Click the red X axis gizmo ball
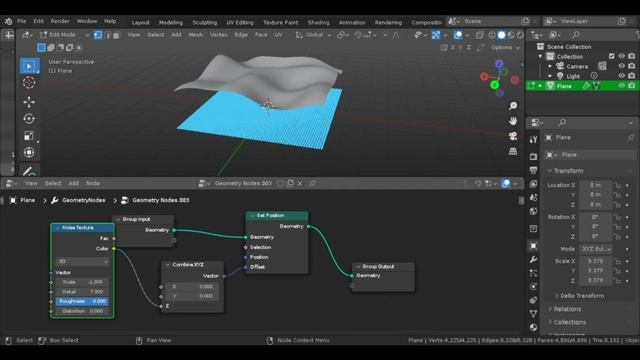 pyautogui.click(x=484, y=76)
